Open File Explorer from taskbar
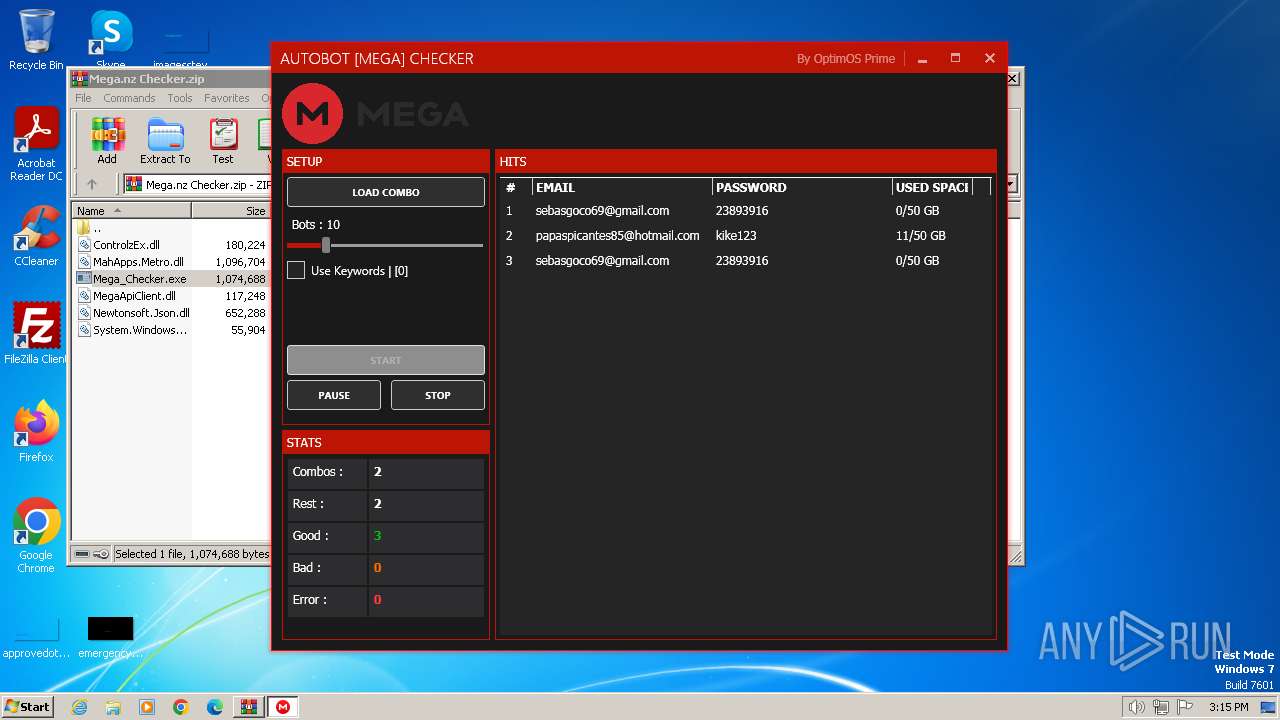This screenshot has height=720, width=1280. point(113,707)
